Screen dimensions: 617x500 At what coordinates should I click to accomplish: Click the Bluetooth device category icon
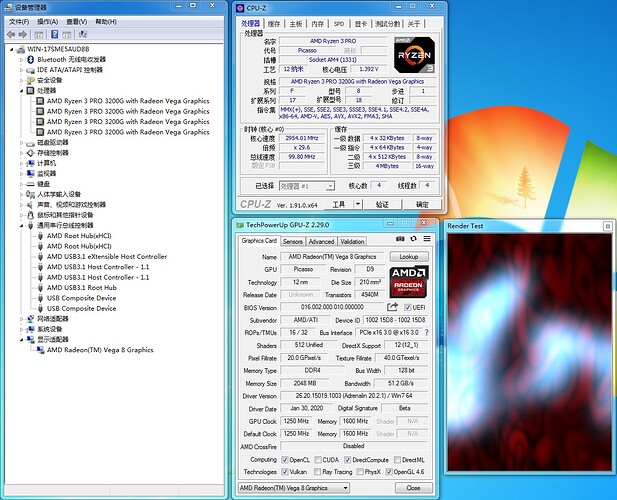[31, 59]
